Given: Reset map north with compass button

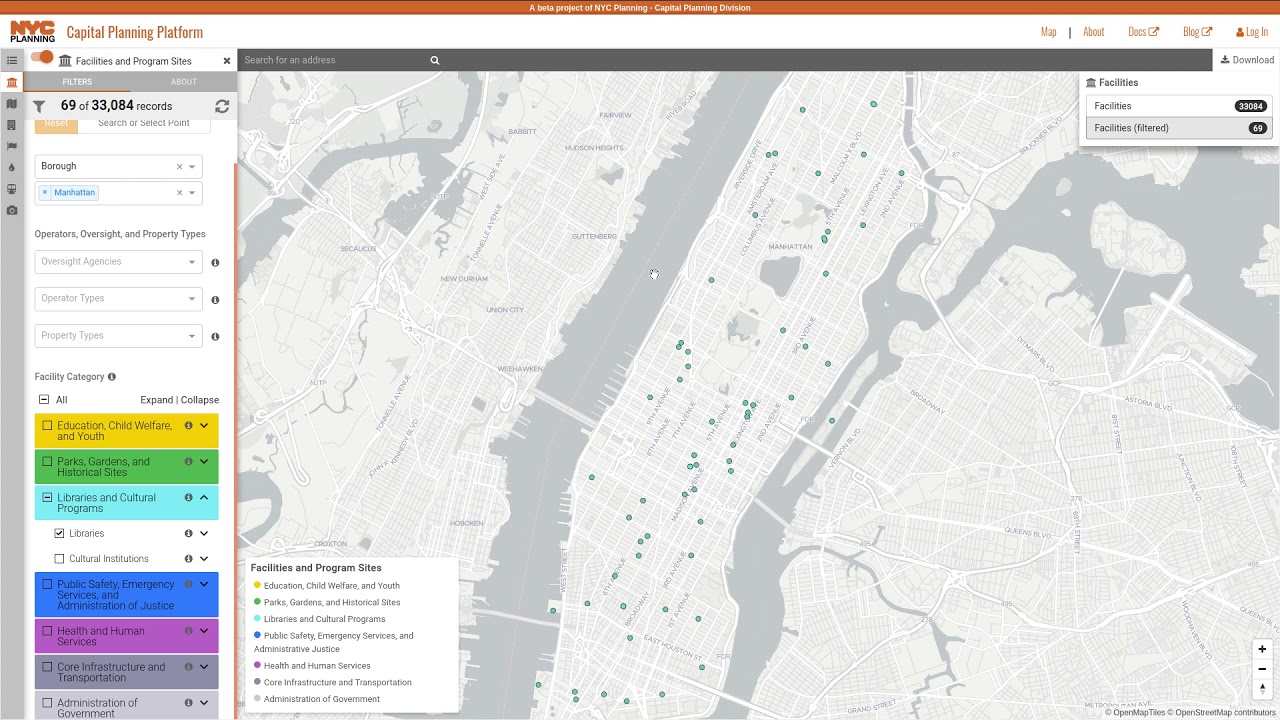Looking at the screenshot, I should pos(1262,688).
